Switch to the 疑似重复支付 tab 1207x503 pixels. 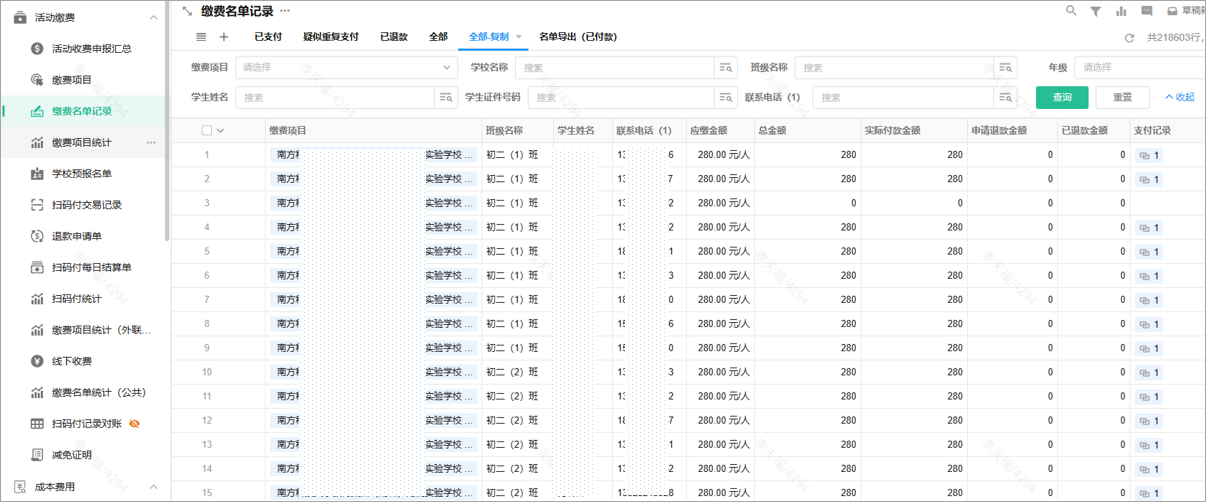(x=330, y=37)
